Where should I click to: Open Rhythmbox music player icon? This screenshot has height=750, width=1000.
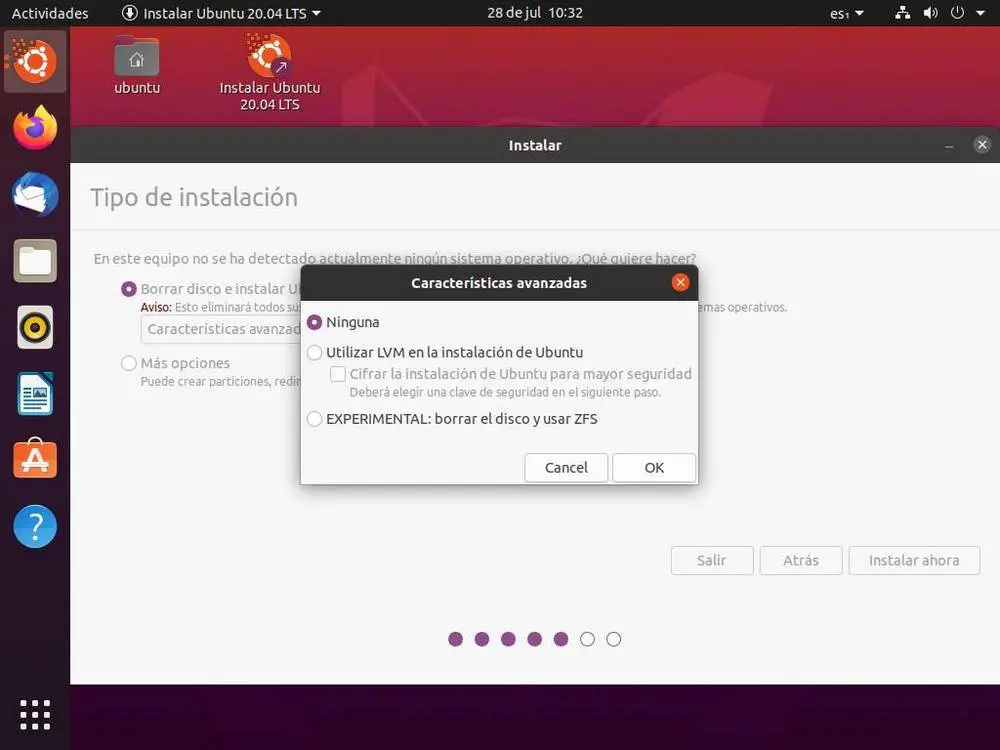(x=35, y=327)
